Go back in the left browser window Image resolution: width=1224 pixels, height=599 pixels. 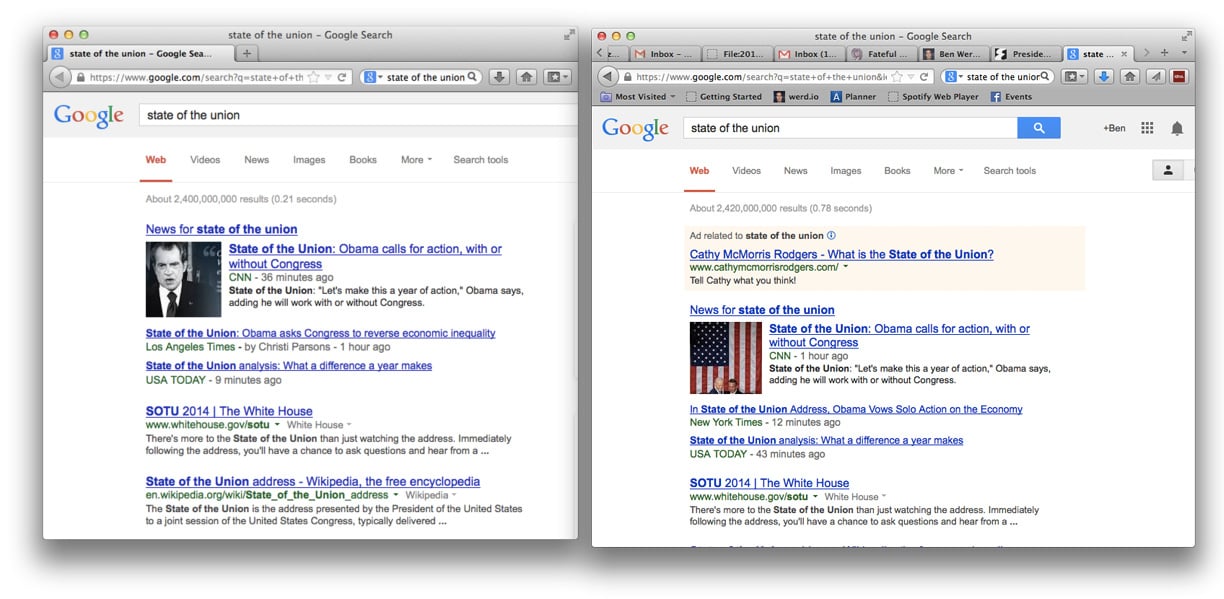point(59,77)
